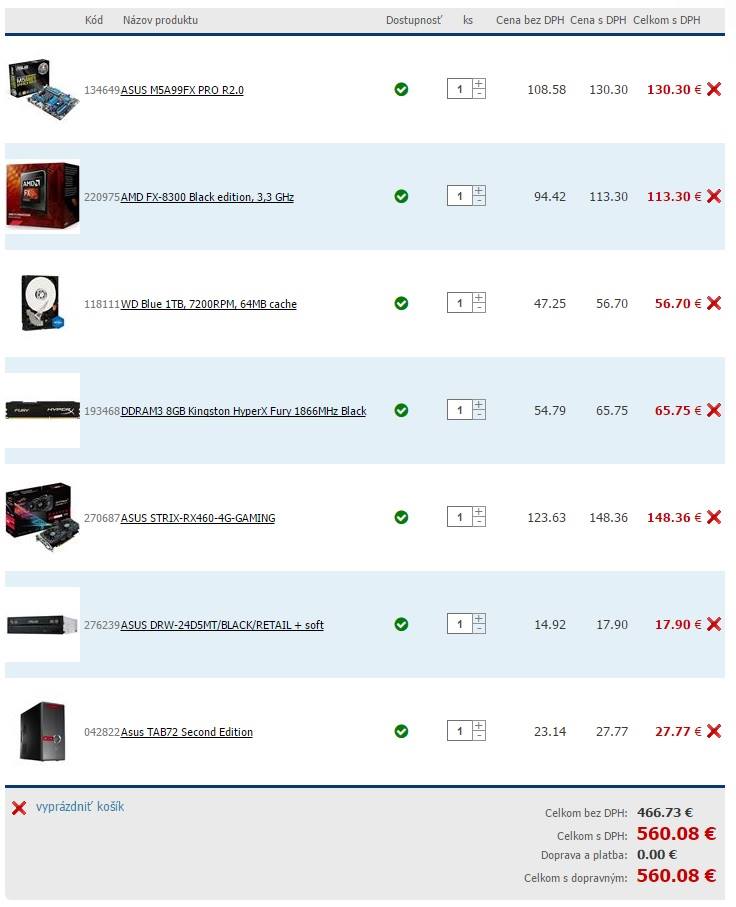Decrease quantity of ASUS STRIX-RX460-4G-GAMING

pos(479,522)
